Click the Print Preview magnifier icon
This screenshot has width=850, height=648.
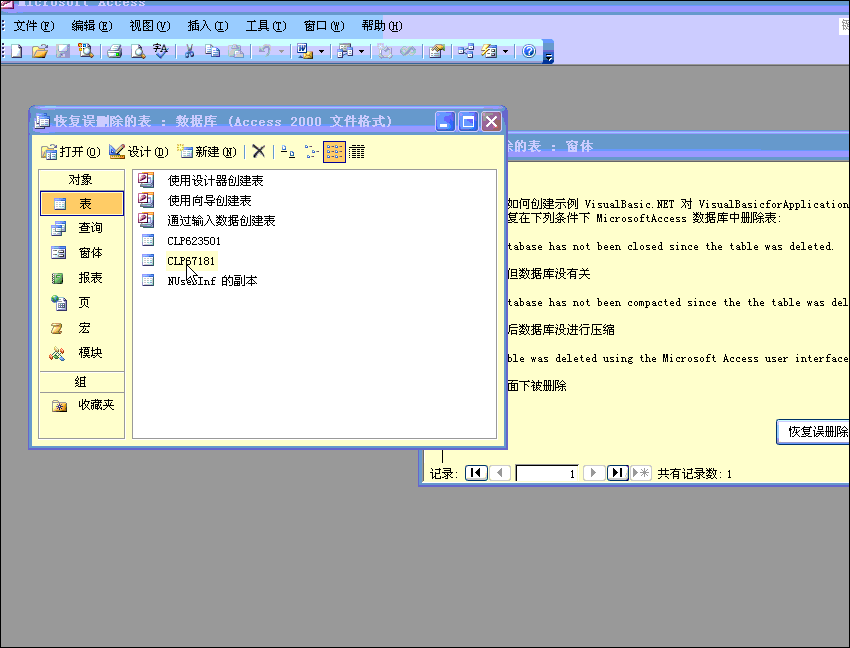[138, 52]
